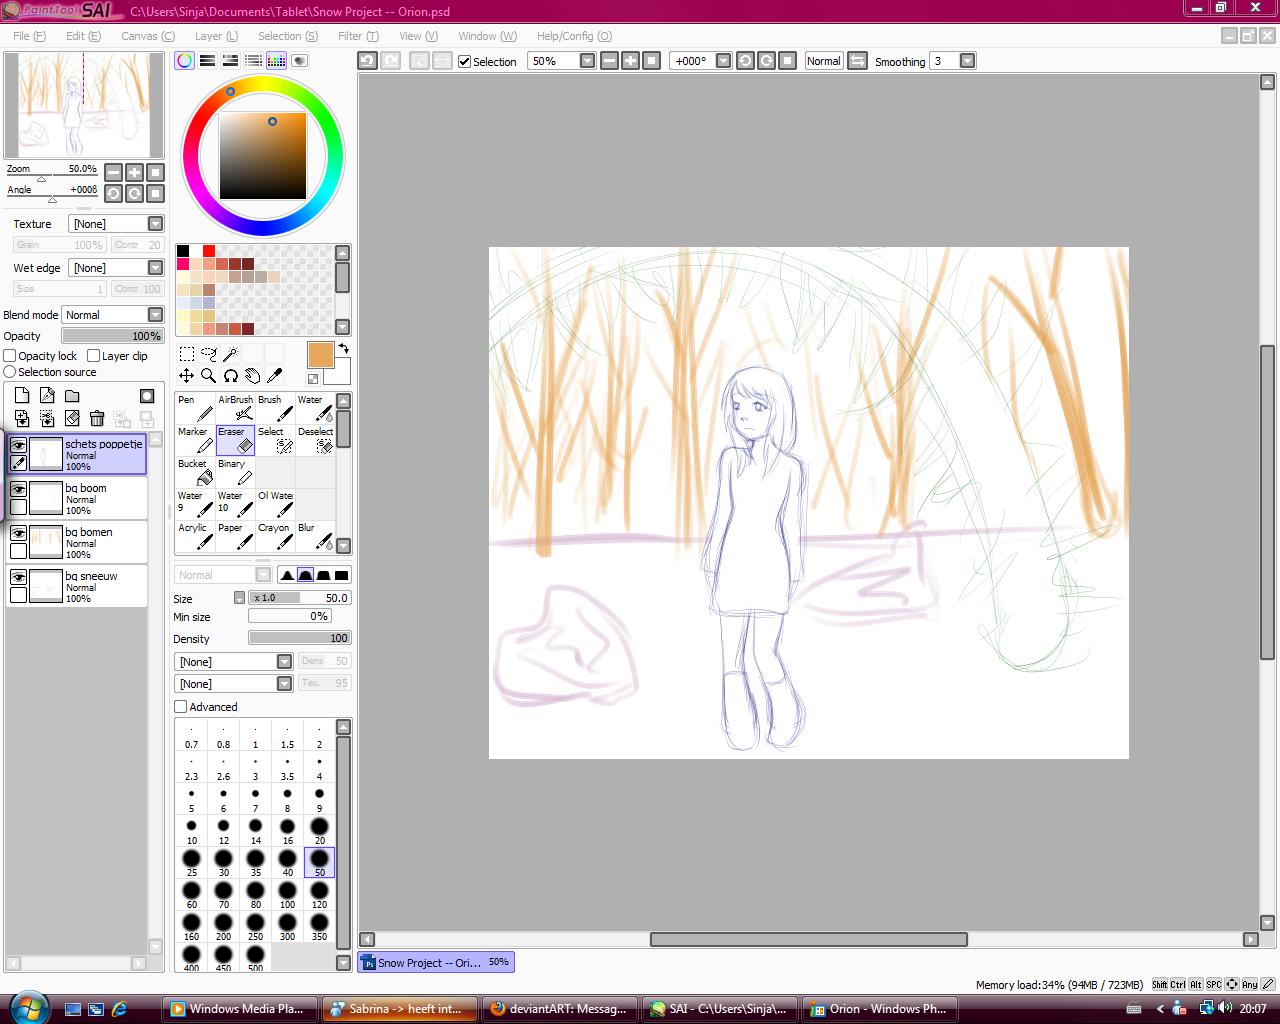Screen dimensions: 1280x1024
Task: Hide the 'bg boom' layer
Action: coord(18,489)
